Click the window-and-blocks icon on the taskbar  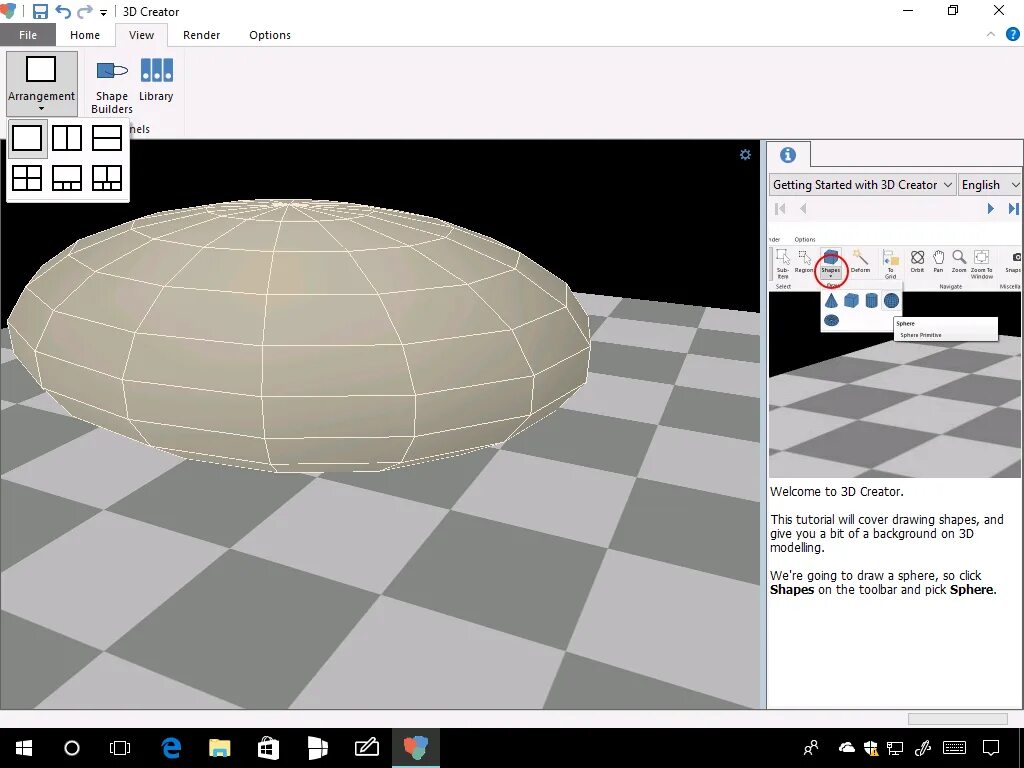tap(317, 748)
